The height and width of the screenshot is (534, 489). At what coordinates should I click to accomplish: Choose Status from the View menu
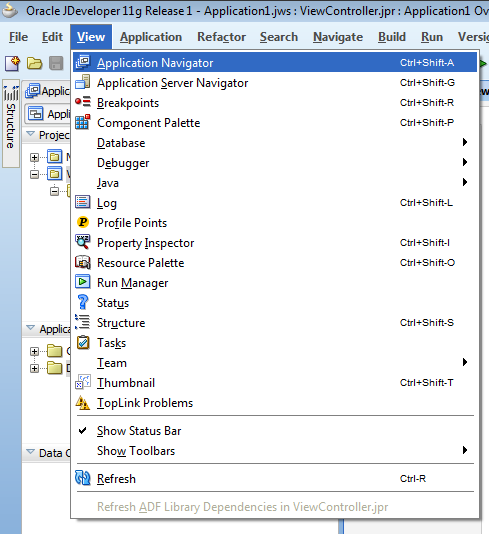click(275, 303)
